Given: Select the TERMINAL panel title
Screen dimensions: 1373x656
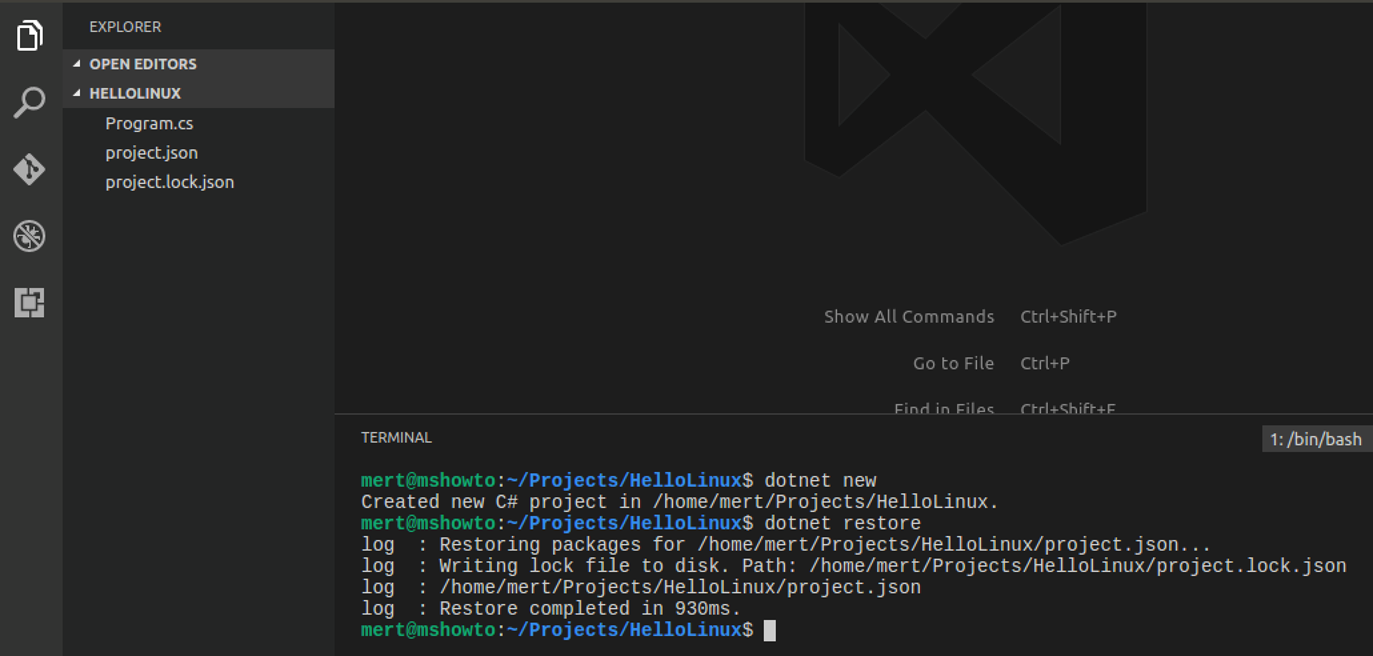Looking at the screenshot, I should [396, 437].
